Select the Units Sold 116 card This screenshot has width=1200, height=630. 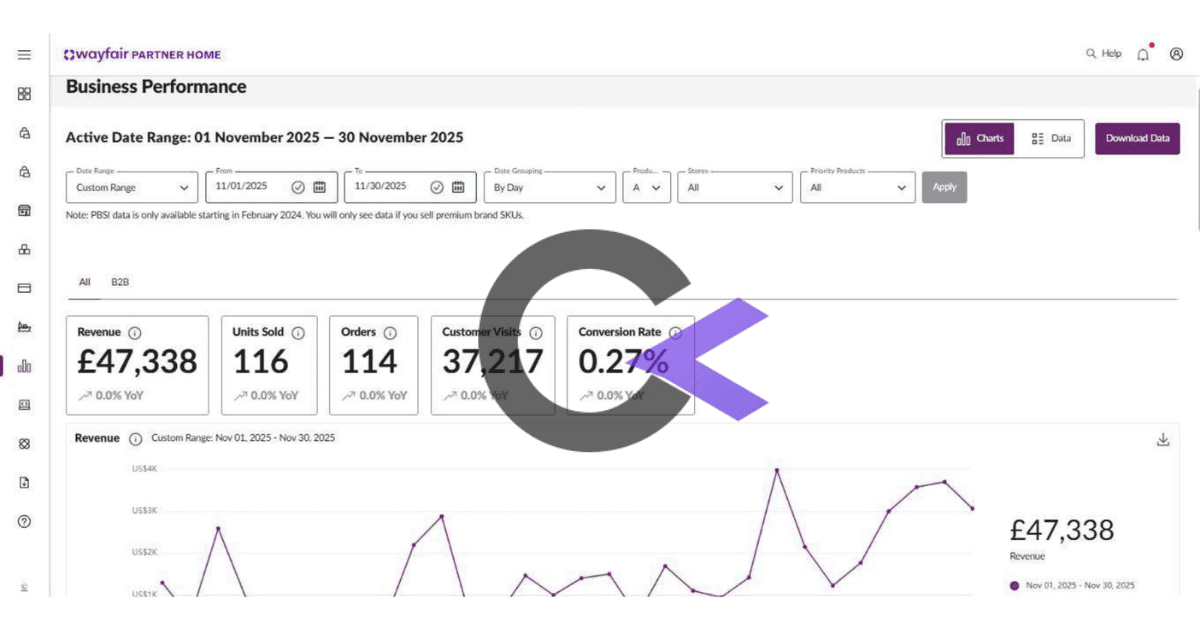[x=269, y=365]
